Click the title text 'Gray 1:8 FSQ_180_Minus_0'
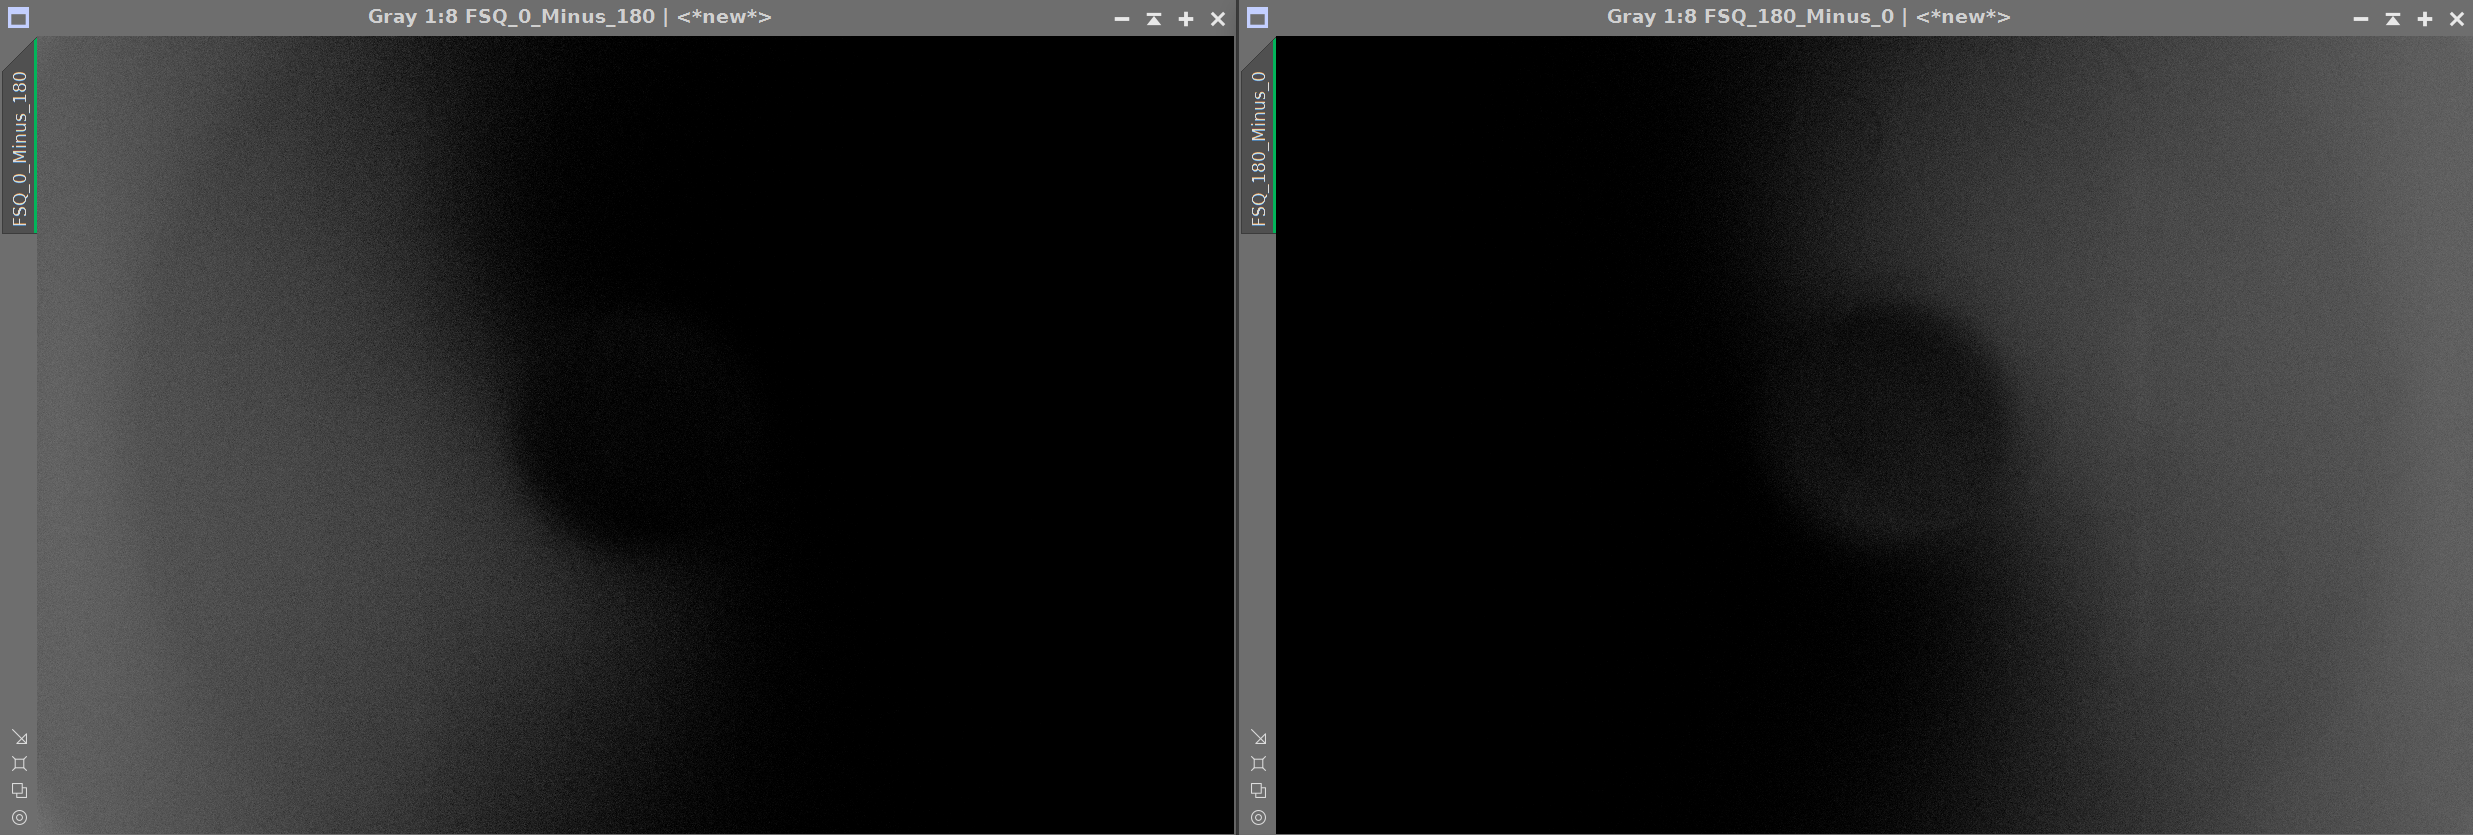The height and width of the screenshot is (835, 2473). 1750,17
